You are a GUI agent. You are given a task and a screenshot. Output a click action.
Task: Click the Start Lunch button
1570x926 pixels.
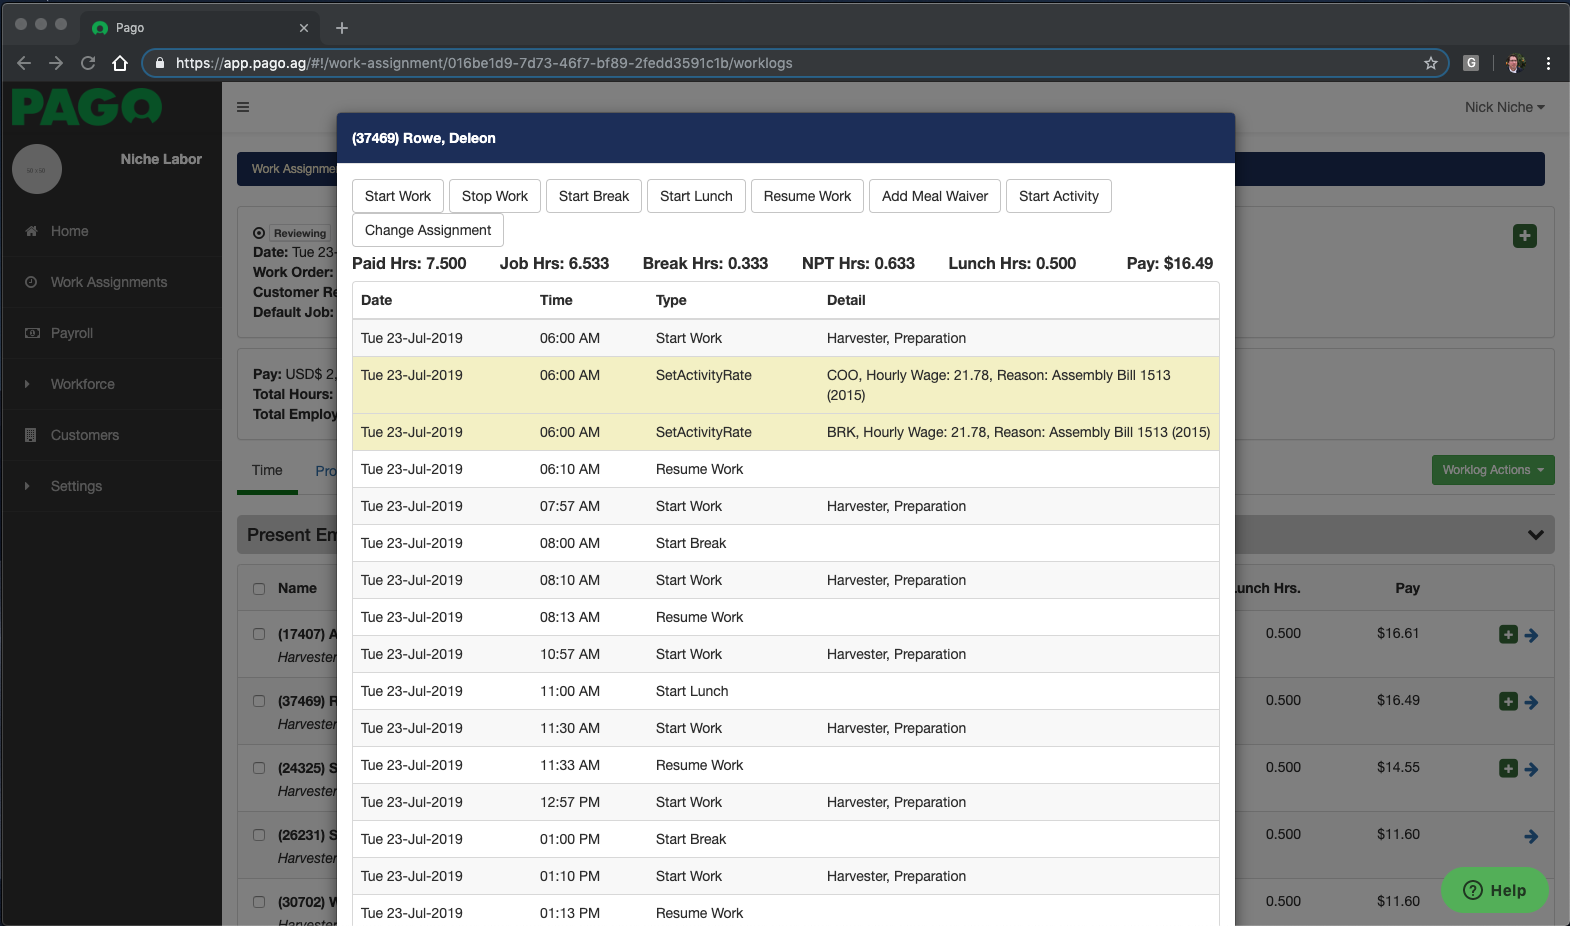(x=696, y=196)
